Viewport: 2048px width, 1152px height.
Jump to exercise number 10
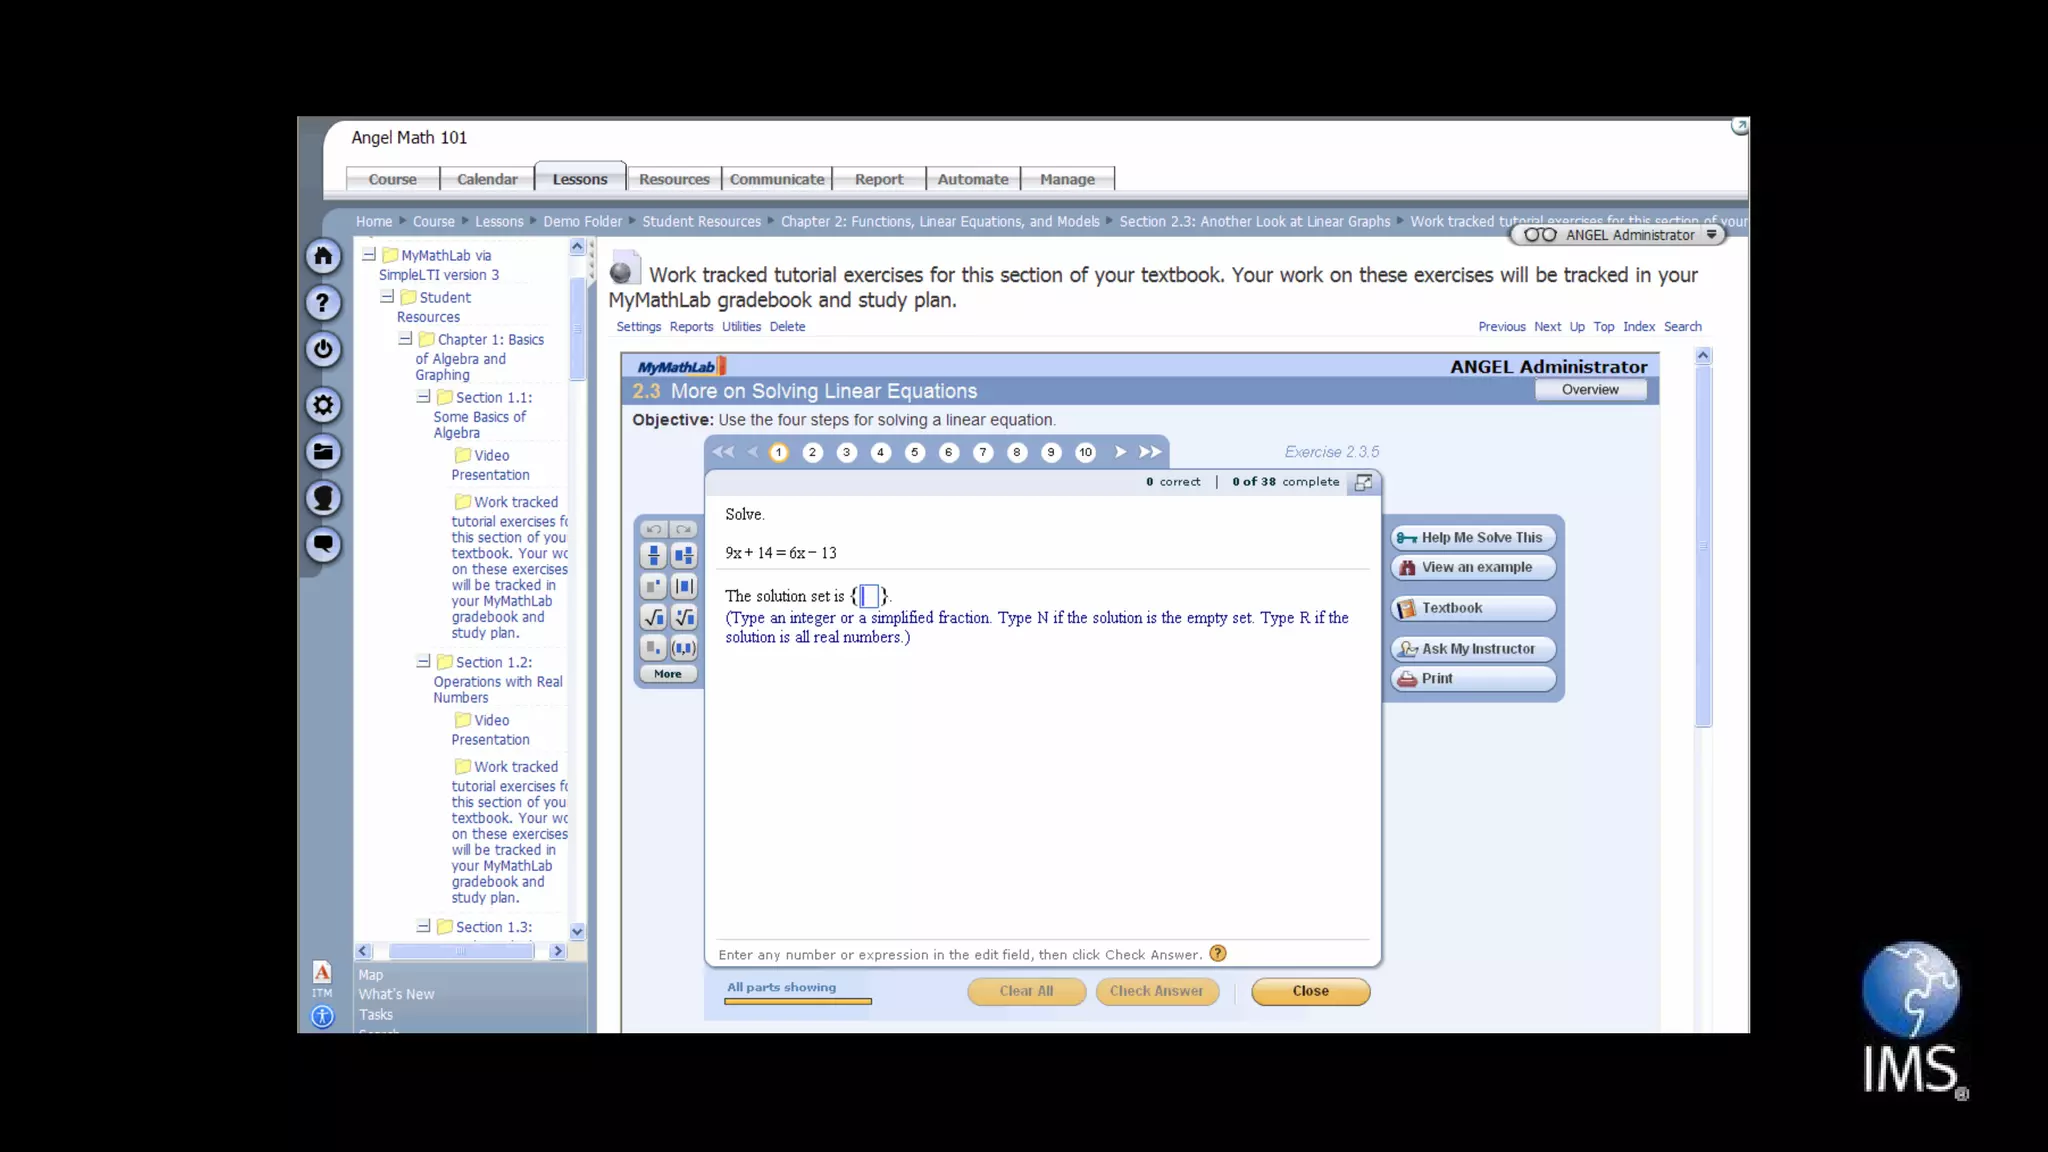[x=1085, y=452]
